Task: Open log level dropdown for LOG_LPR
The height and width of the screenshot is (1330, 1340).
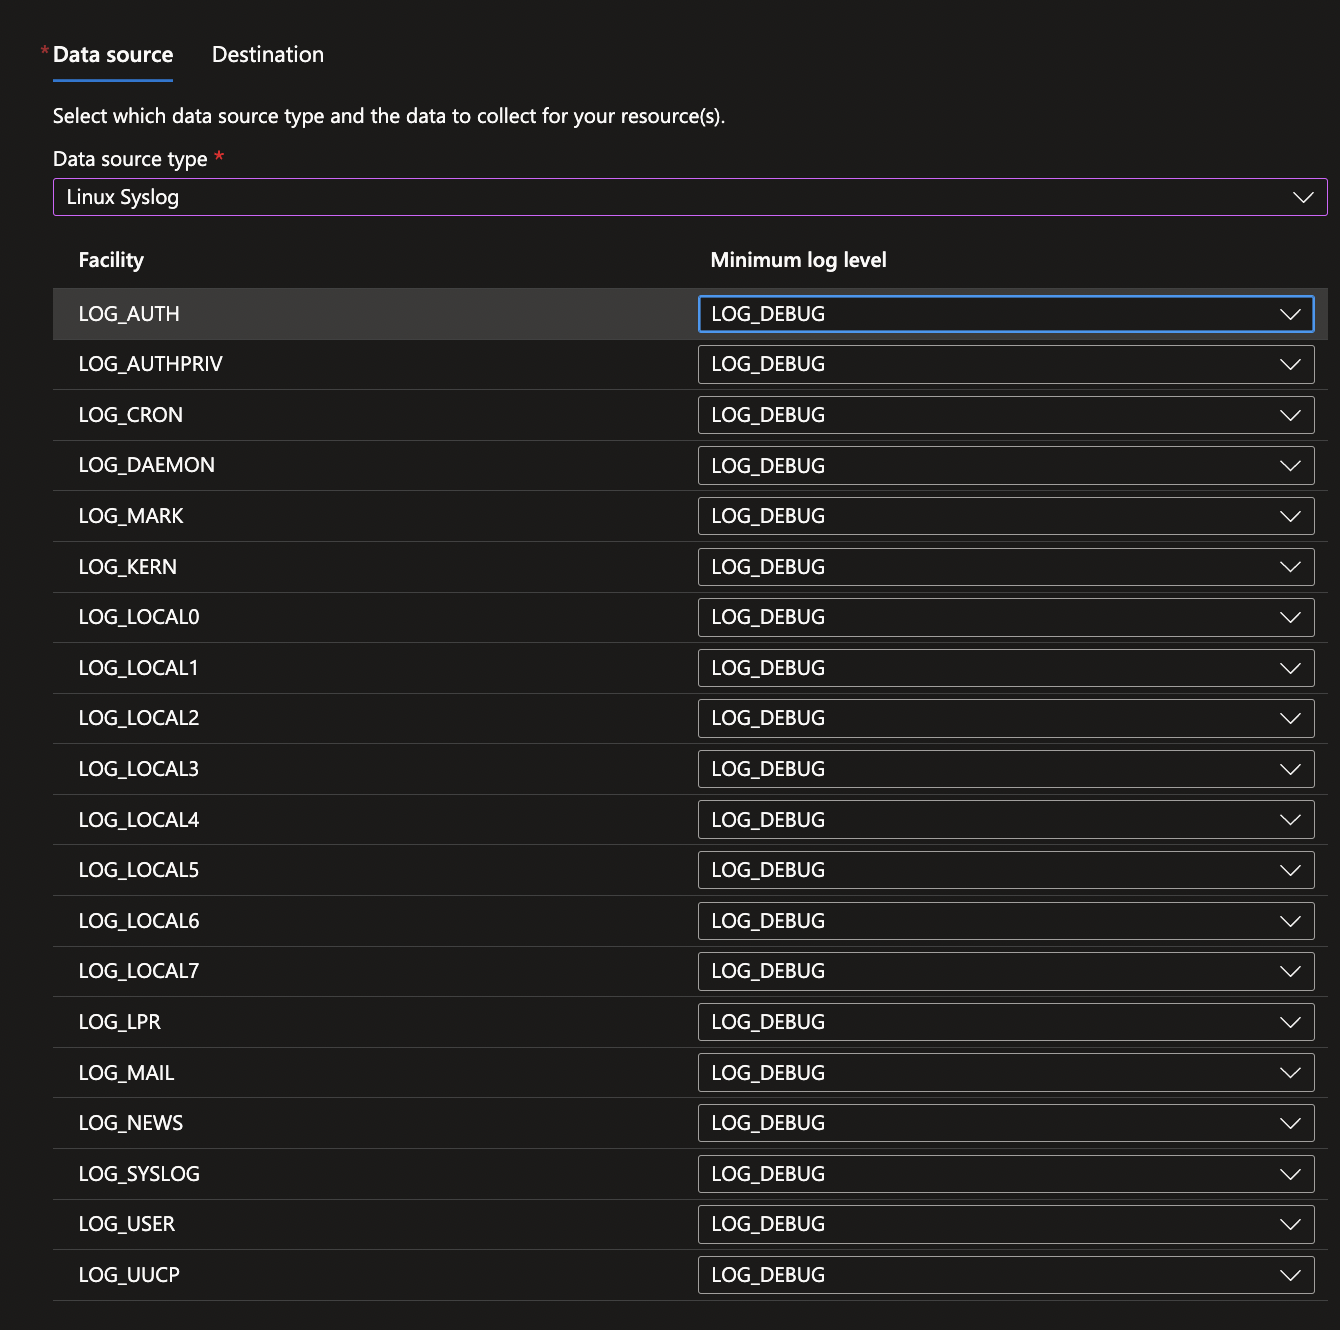Action: 1006,1022
